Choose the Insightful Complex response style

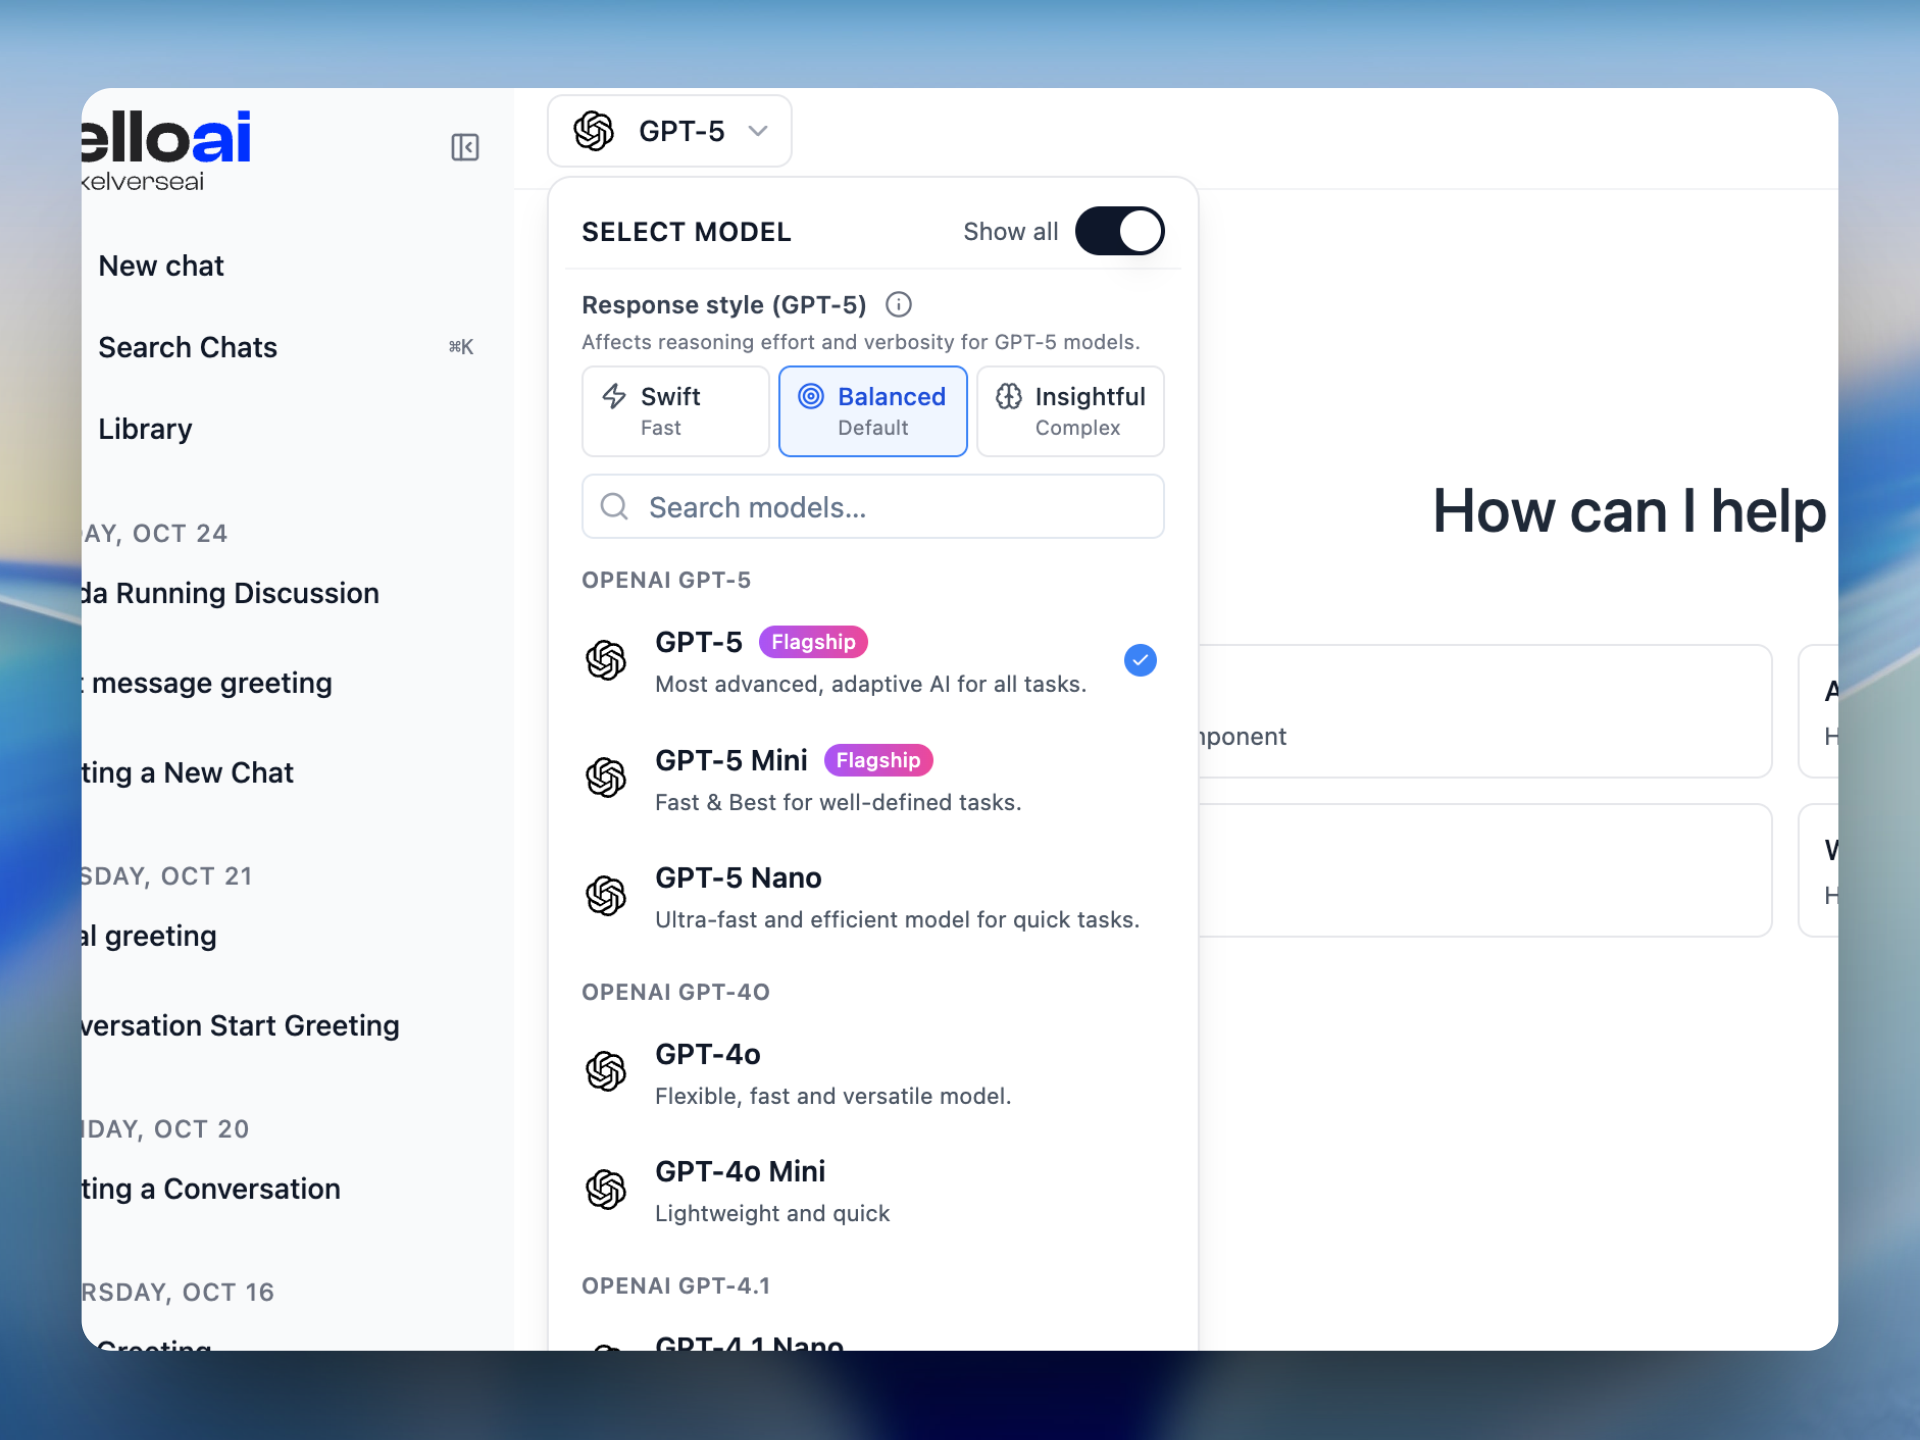point(1069,411)
